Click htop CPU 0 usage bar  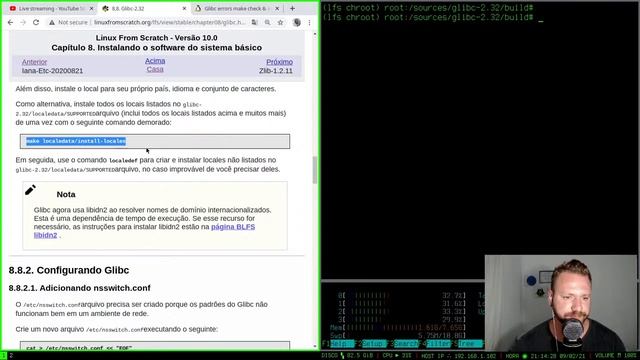point(402,295)
